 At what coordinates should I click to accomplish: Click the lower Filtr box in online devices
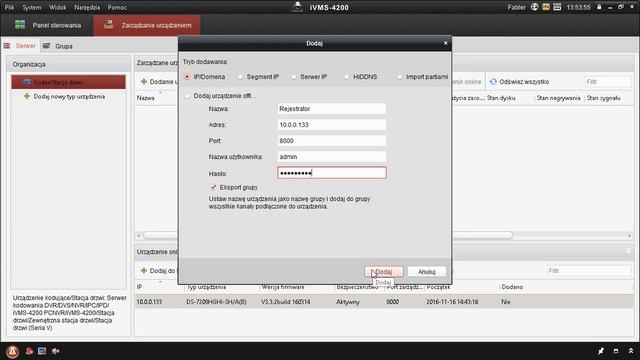[x=589, y=270]
